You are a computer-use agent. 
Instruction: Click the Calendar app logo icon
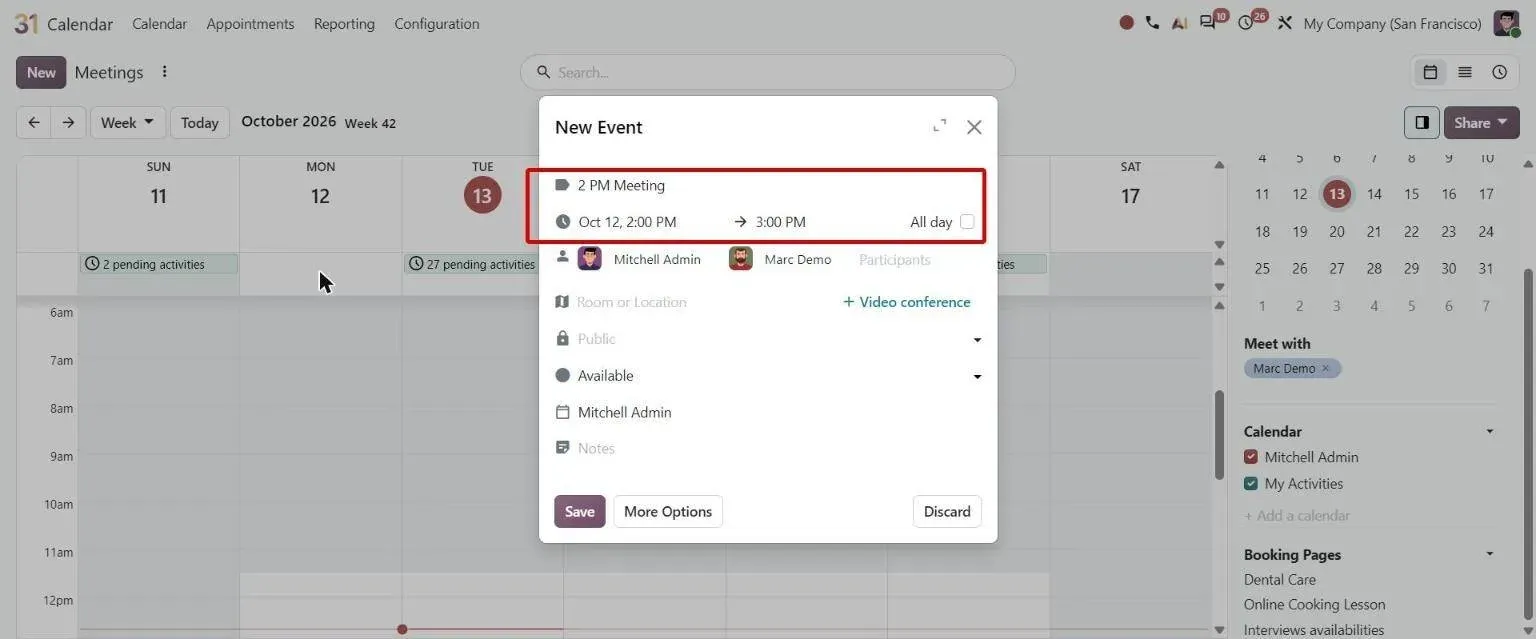point(26,23)
